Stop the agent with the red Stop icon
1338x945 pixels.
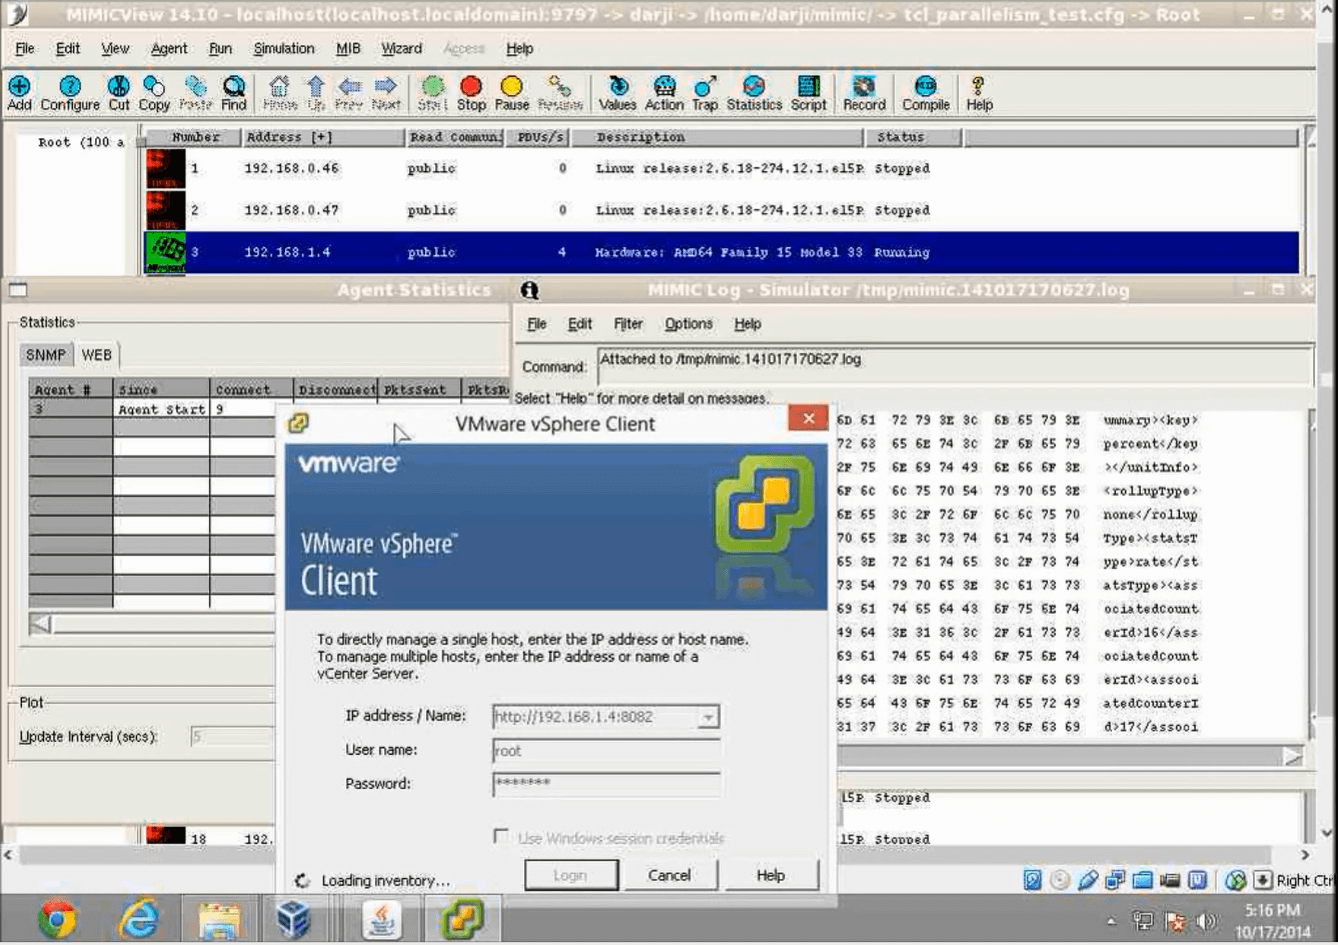tap(471, 92)
